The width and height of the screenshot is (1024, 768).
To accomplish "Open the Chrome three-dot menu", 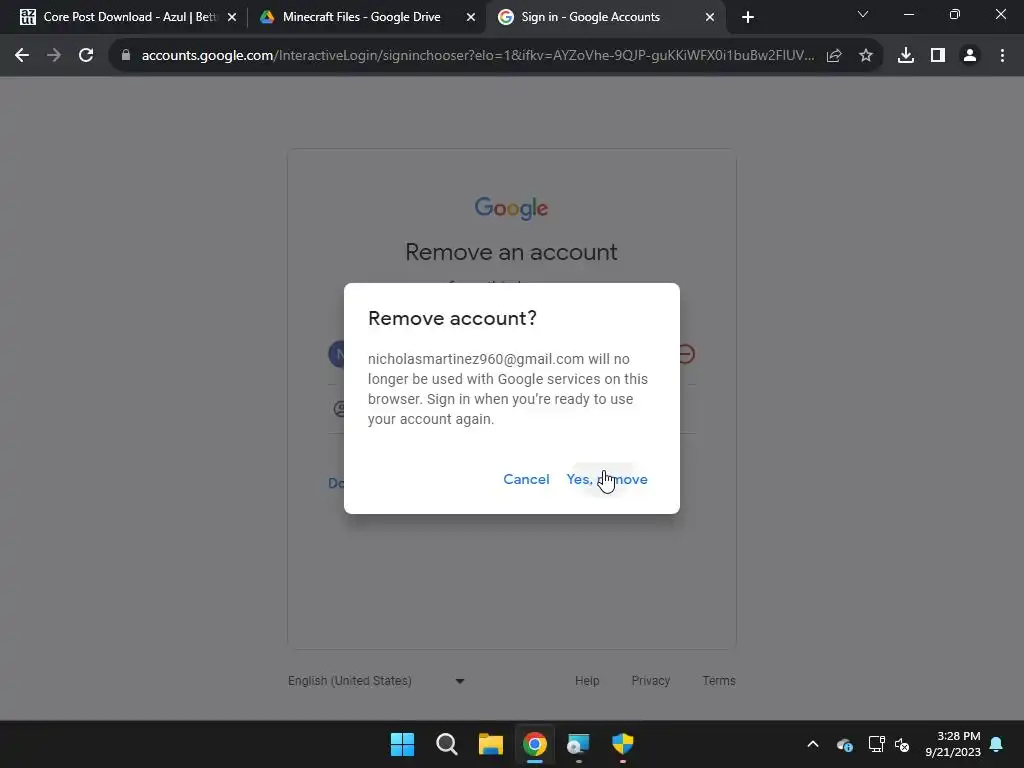I will click(x=1002, y=56).
